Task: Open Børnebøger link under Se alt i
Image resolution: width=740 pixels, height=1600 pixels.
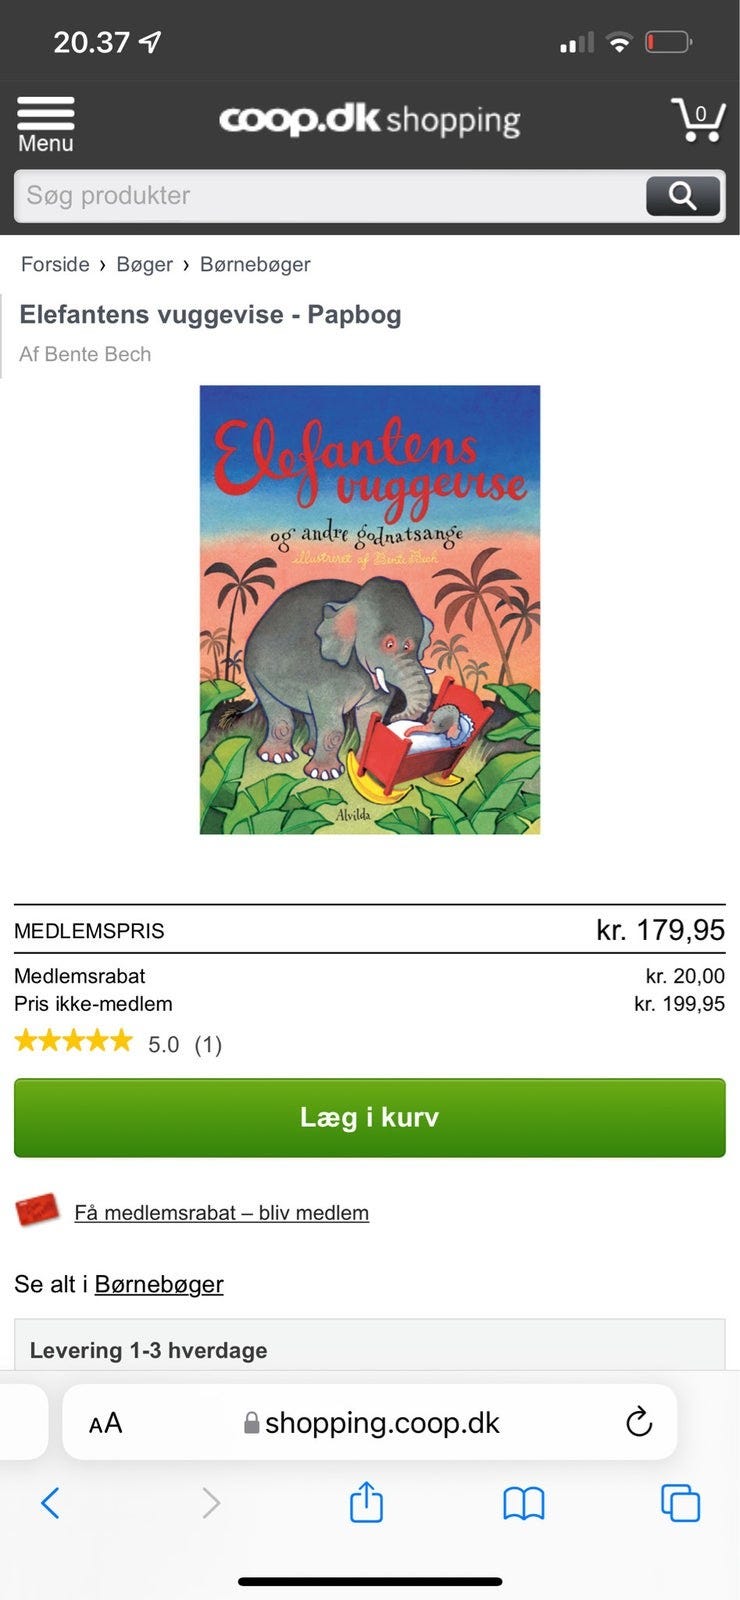Action: point(159,1284)
